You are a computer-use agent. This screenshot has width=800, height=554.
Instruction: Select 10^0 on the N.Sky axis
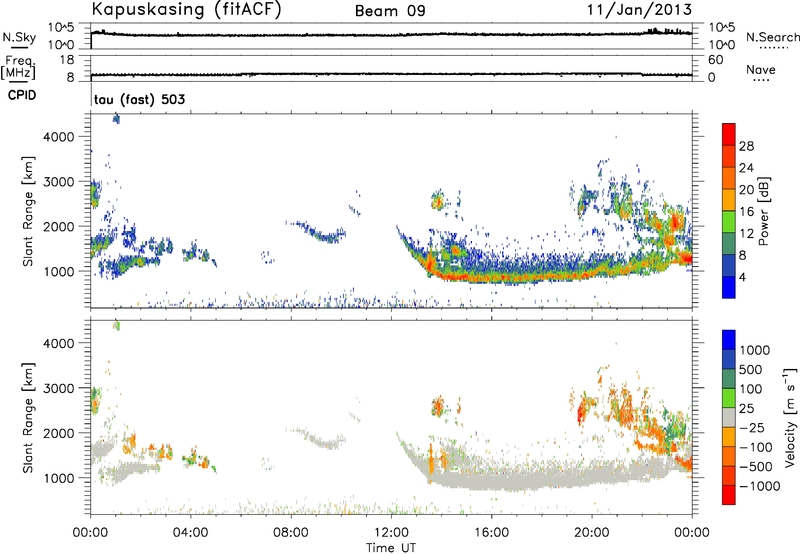(x=61, y=45)
